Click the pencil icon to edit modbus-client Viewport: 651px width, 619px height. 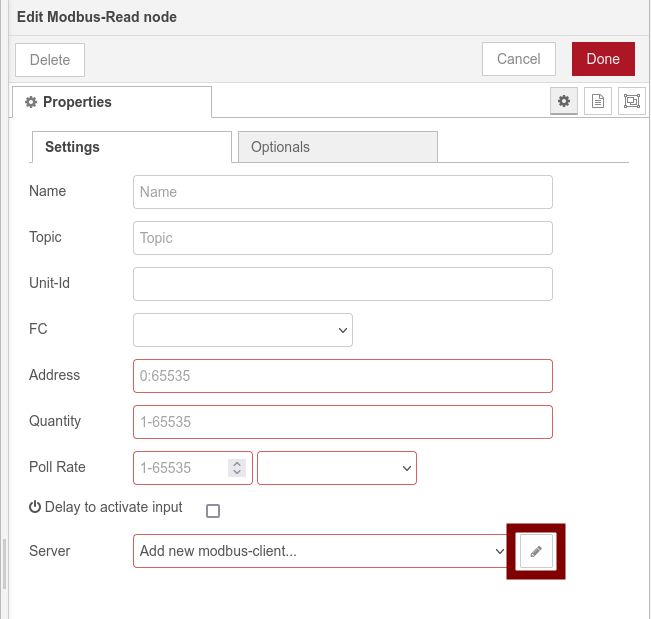[x=536, y=551]
